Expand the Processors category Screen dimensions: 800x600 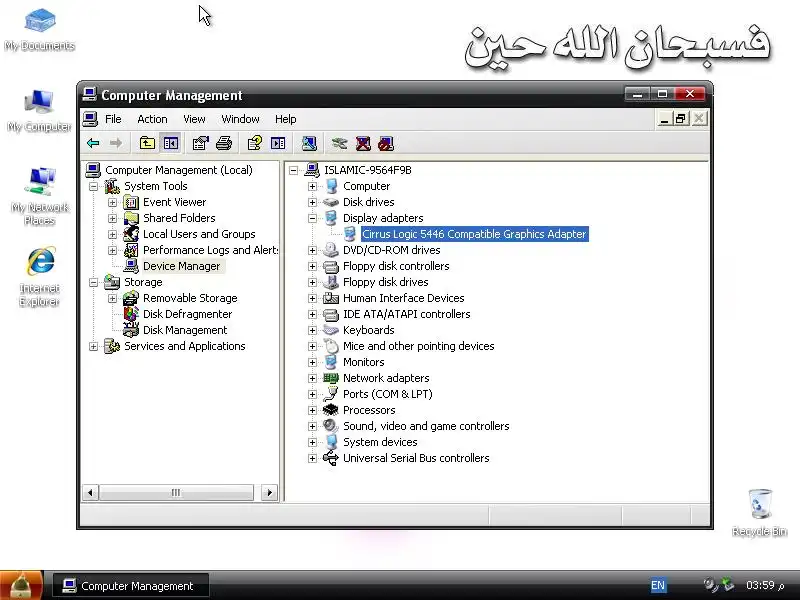(312, 410)
